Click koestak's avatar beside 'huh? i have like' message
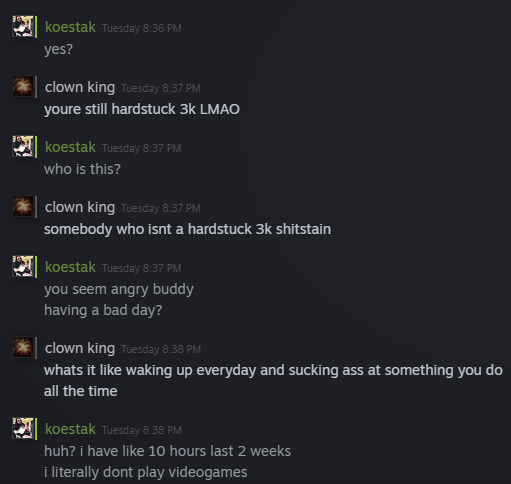This screenshot has width=511, height=484. click(x=23, y=428)
